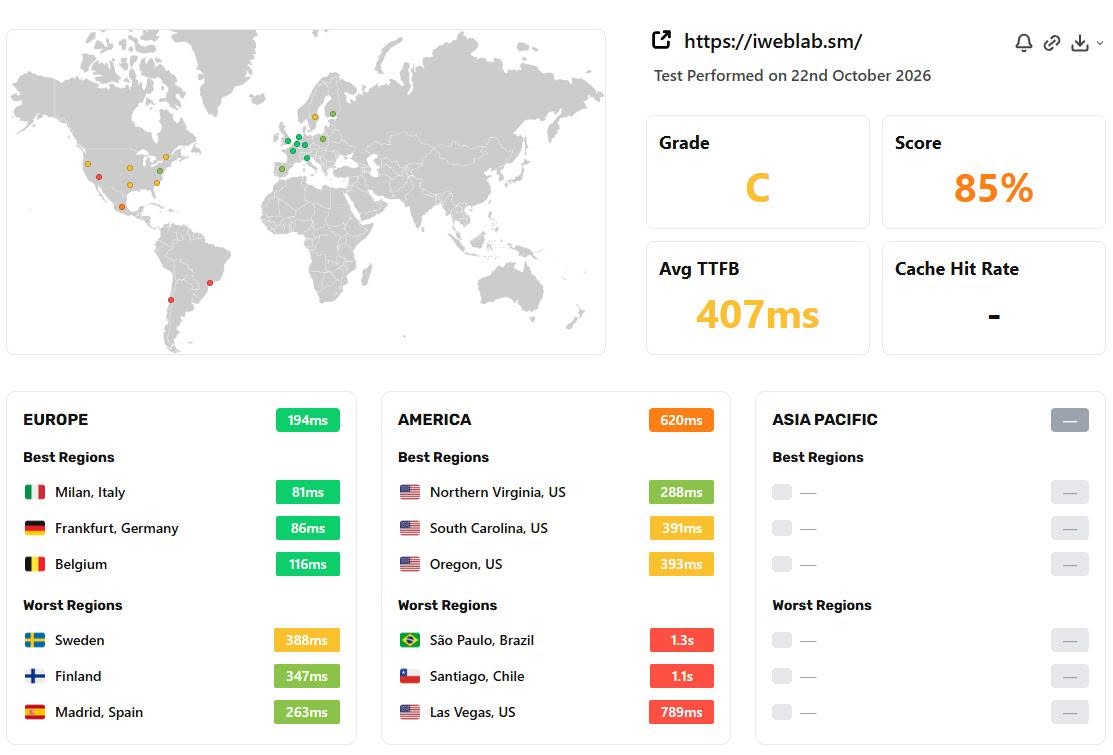Select the Finland region label

coord(78,676)
